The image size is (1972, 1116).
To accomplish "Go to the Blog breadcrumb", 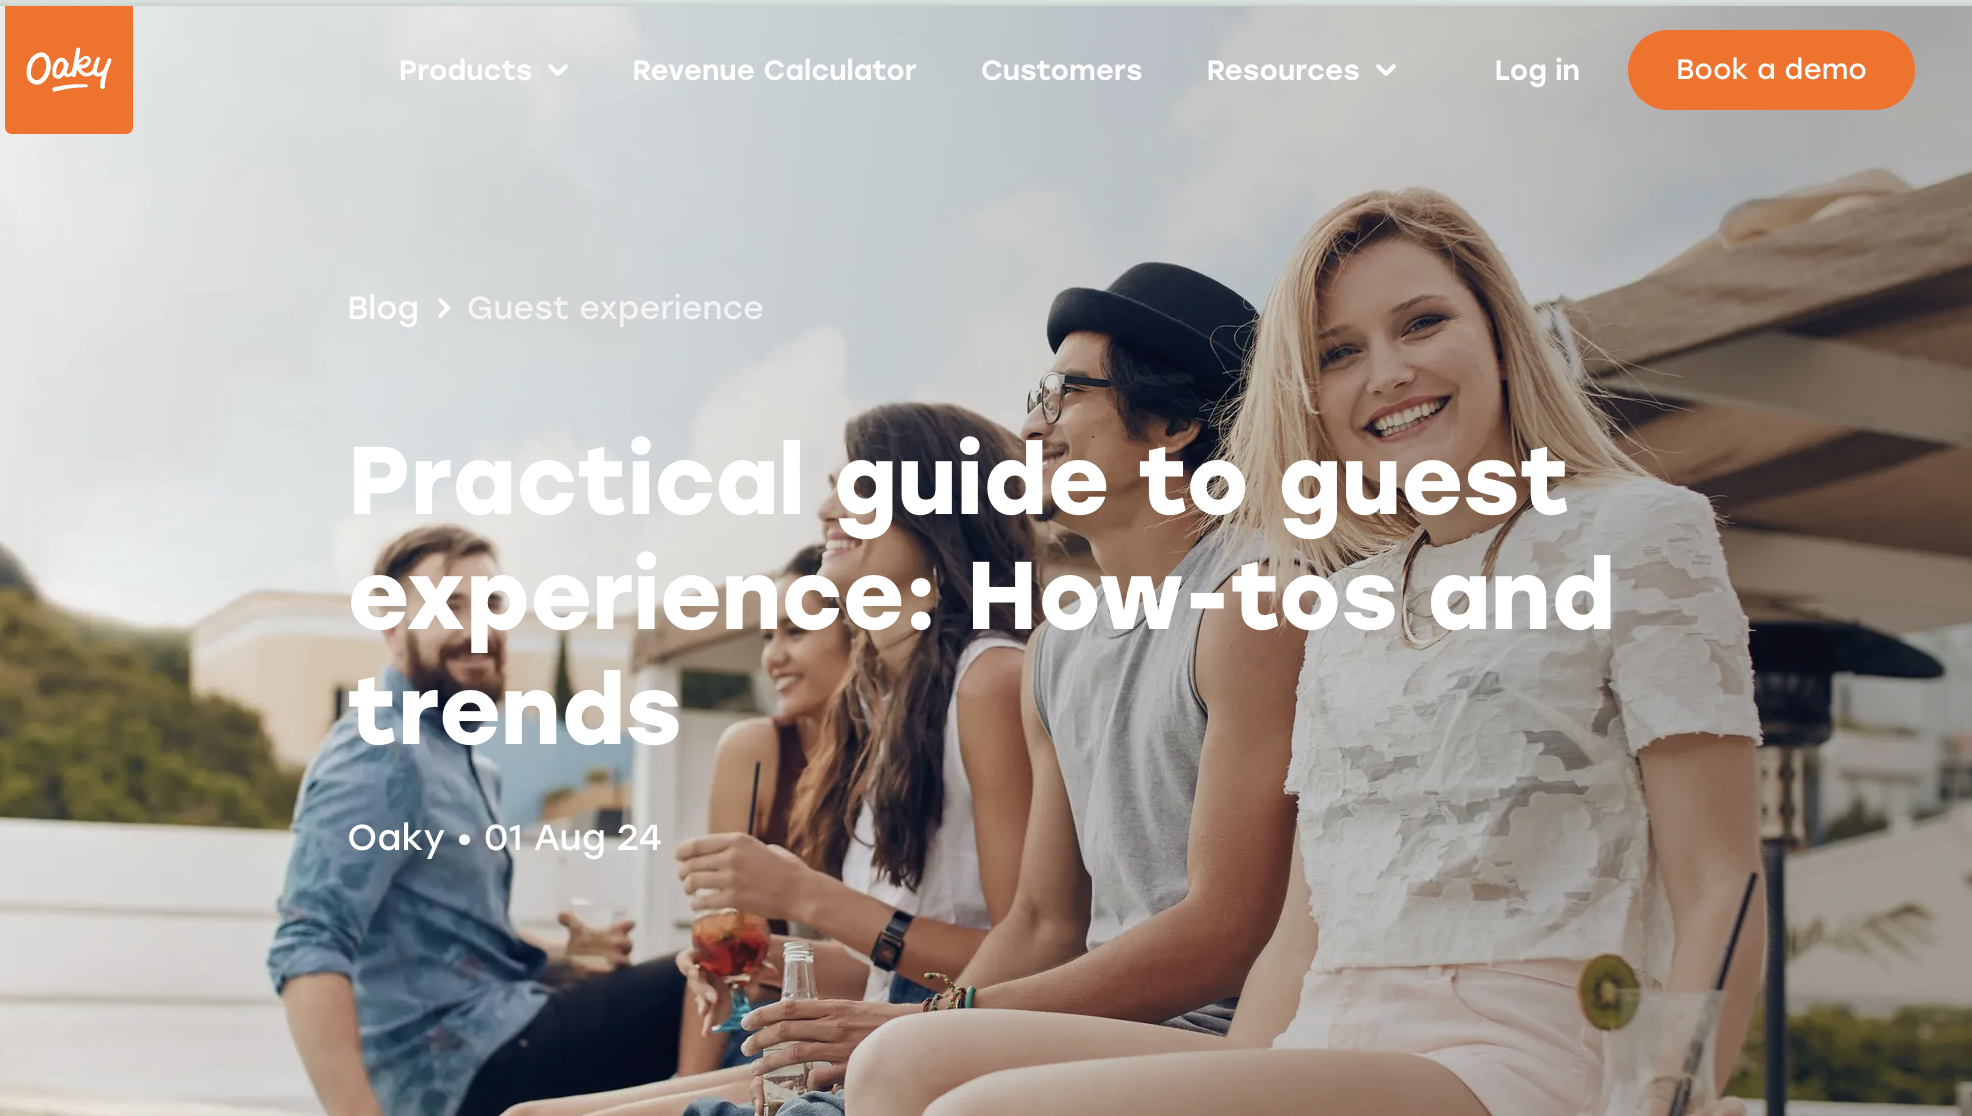I will (383, 309).
